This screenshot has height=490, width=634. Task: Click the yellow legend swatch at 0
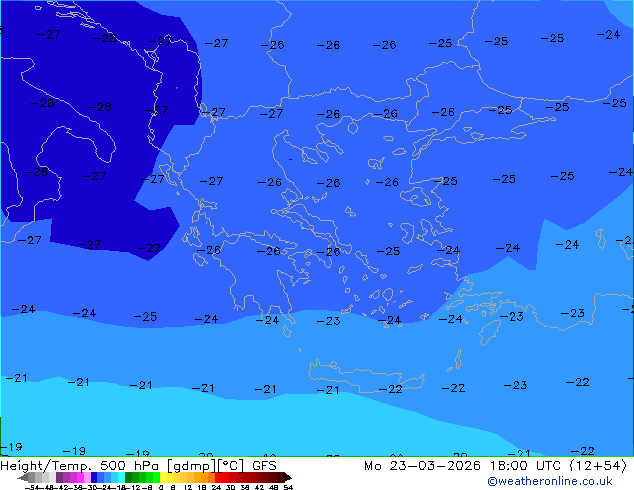pyautogui.click(x=163, y=477)
